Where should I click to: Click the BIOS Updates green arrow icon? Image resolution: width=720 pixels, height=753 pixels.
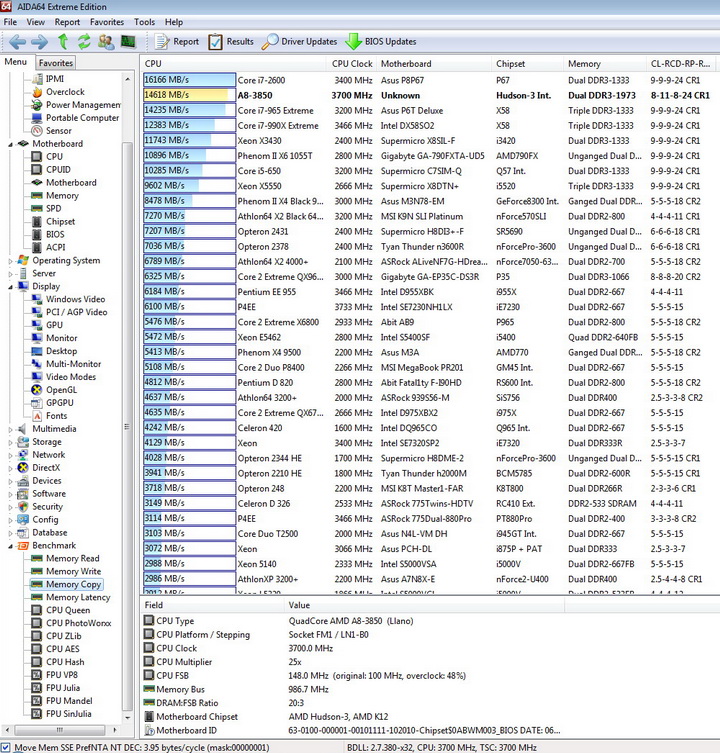(x=354, y=42)
